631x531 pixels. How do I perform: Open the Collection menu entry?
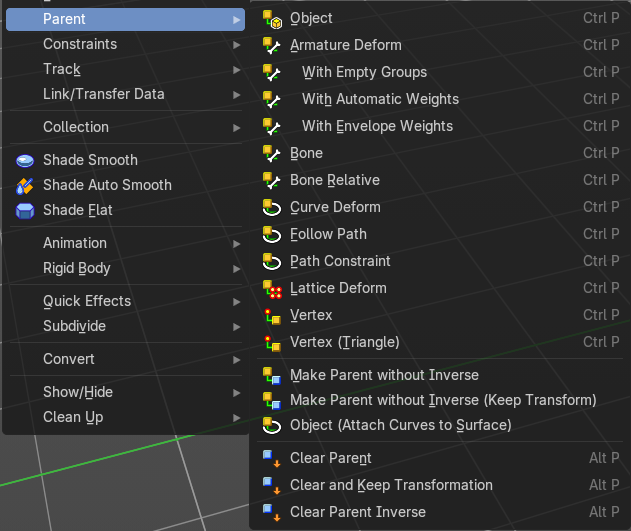click(126, 127)
